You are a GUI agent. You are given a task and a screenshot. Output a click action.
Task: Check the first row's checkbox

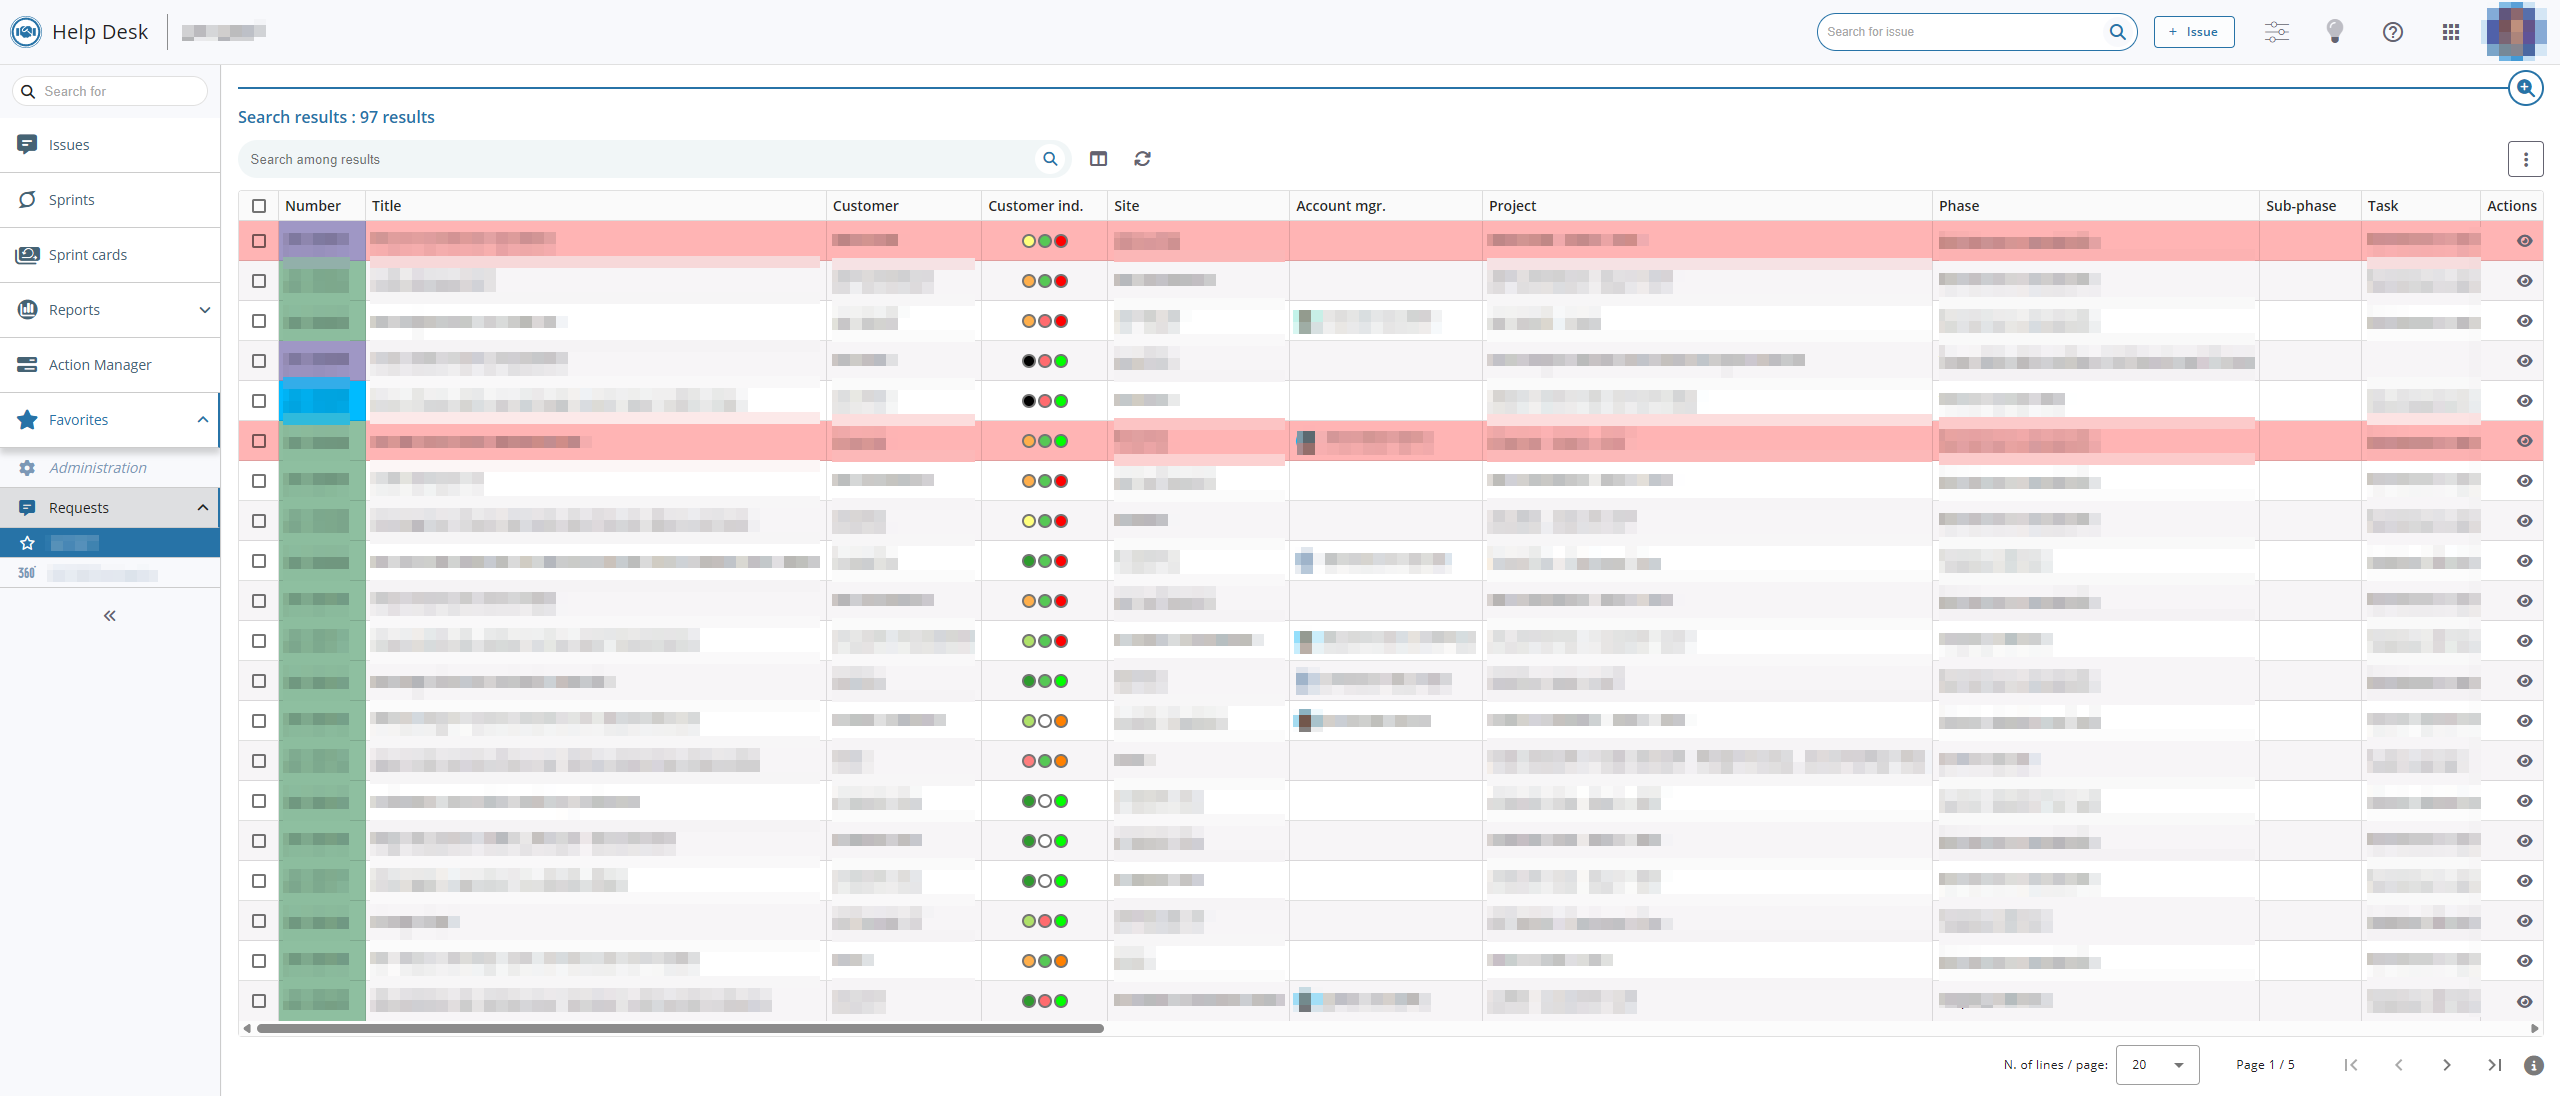[259, 241]
